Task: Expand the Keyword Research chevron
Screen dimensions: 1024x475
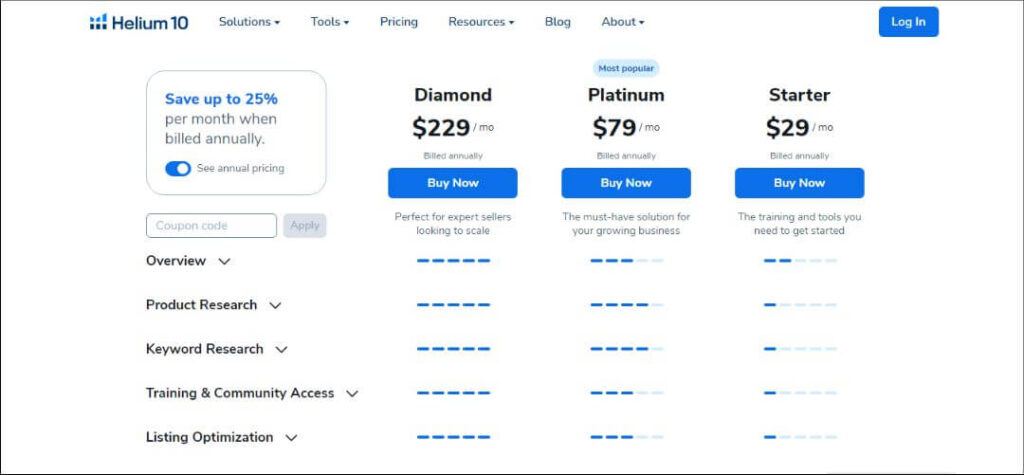Action: point(281,350)
